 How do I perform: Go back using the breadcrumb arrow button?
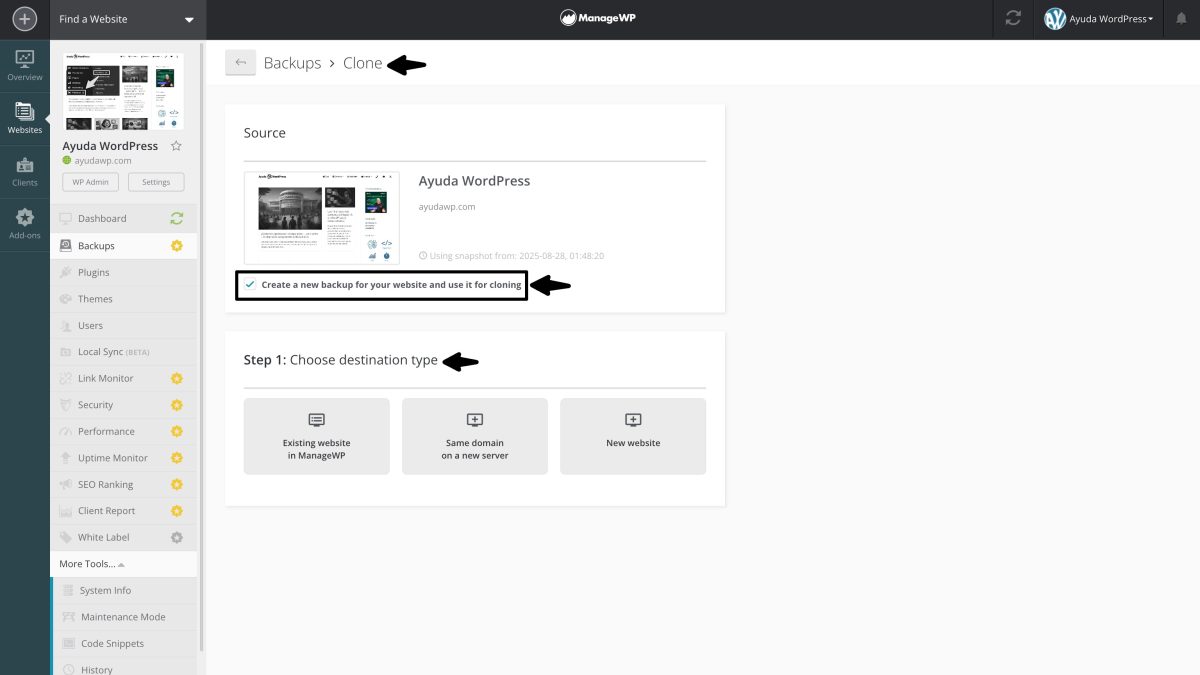pyautogui.click(x=240, y=62)
